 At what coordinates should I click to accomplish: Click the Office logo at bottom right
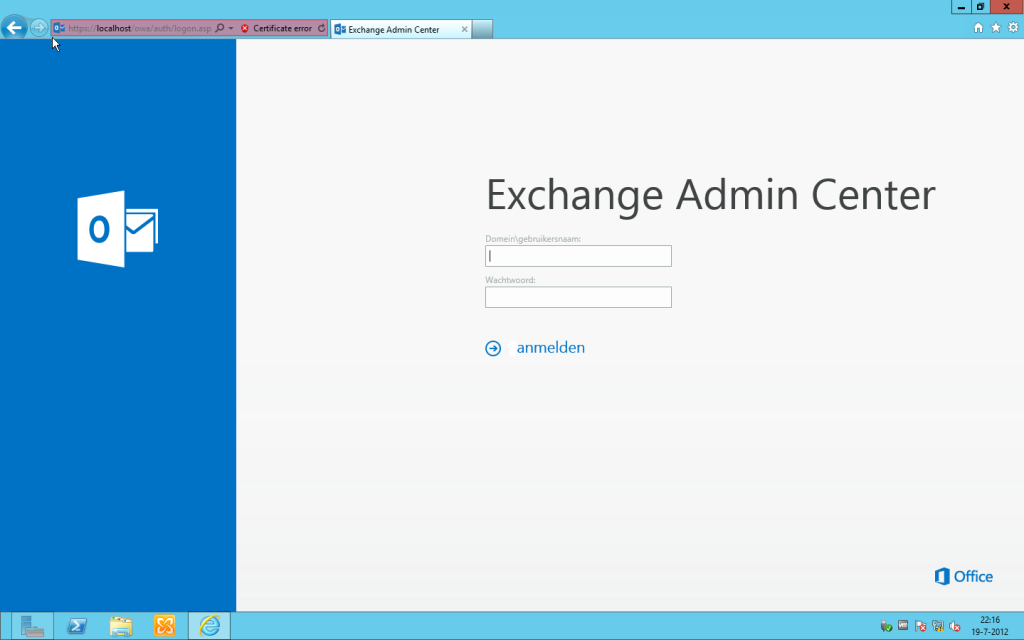(x=964, y=576)
